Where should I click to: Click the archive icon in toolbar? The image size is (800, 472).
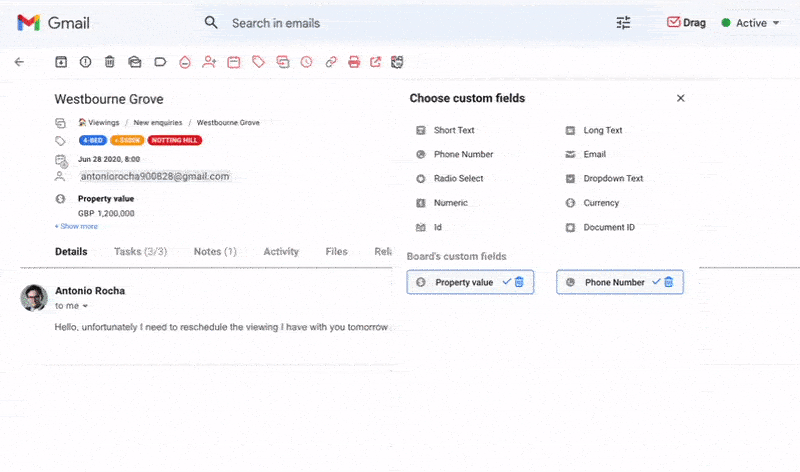coord(60,62)
